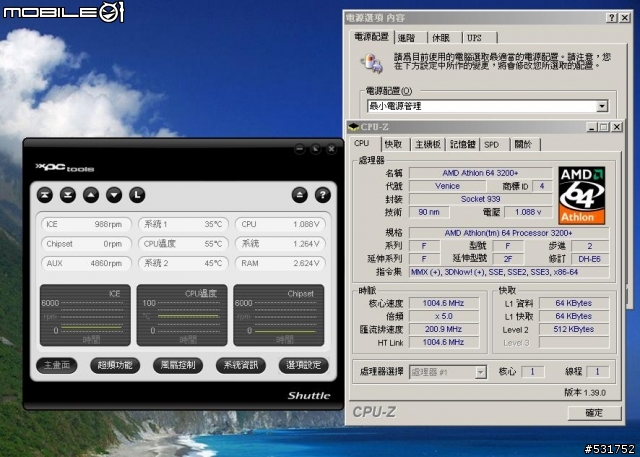Click the ICE fan speed graph
The image size is (640, 457).
point(85,315)
